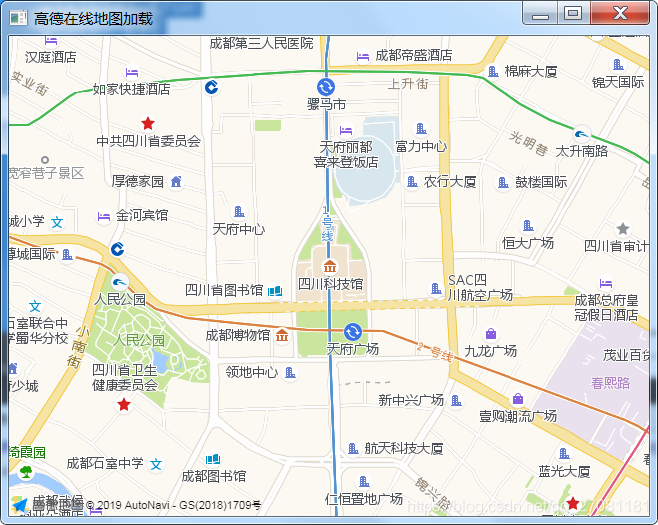Image resolution: width=658 pixels, height=525 pixels.
Task: Click the window's application icon in title bar
Action: [19, 18]
